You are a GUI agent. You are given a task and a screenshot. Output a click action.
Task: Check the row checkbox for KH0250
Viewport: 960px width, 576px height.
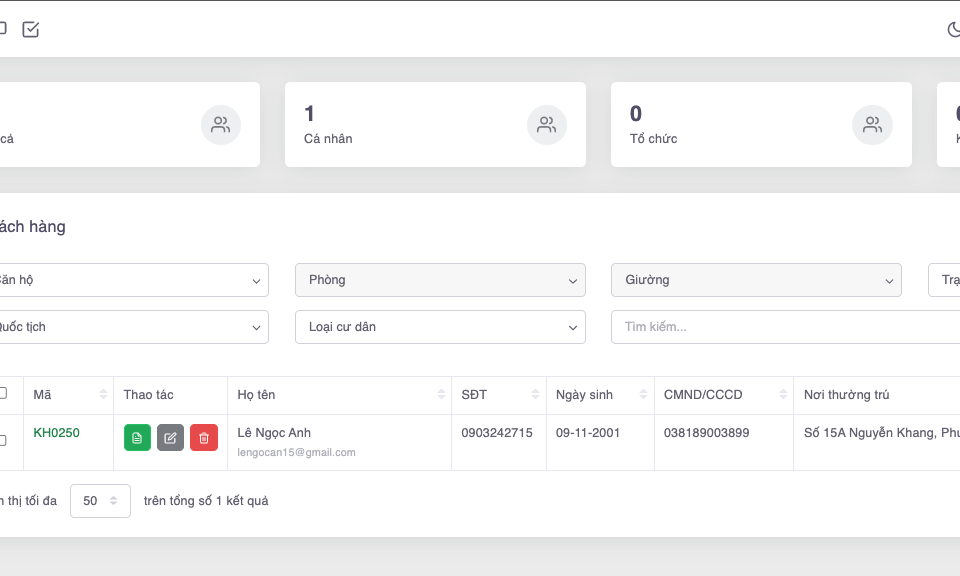tap(3, 440)
